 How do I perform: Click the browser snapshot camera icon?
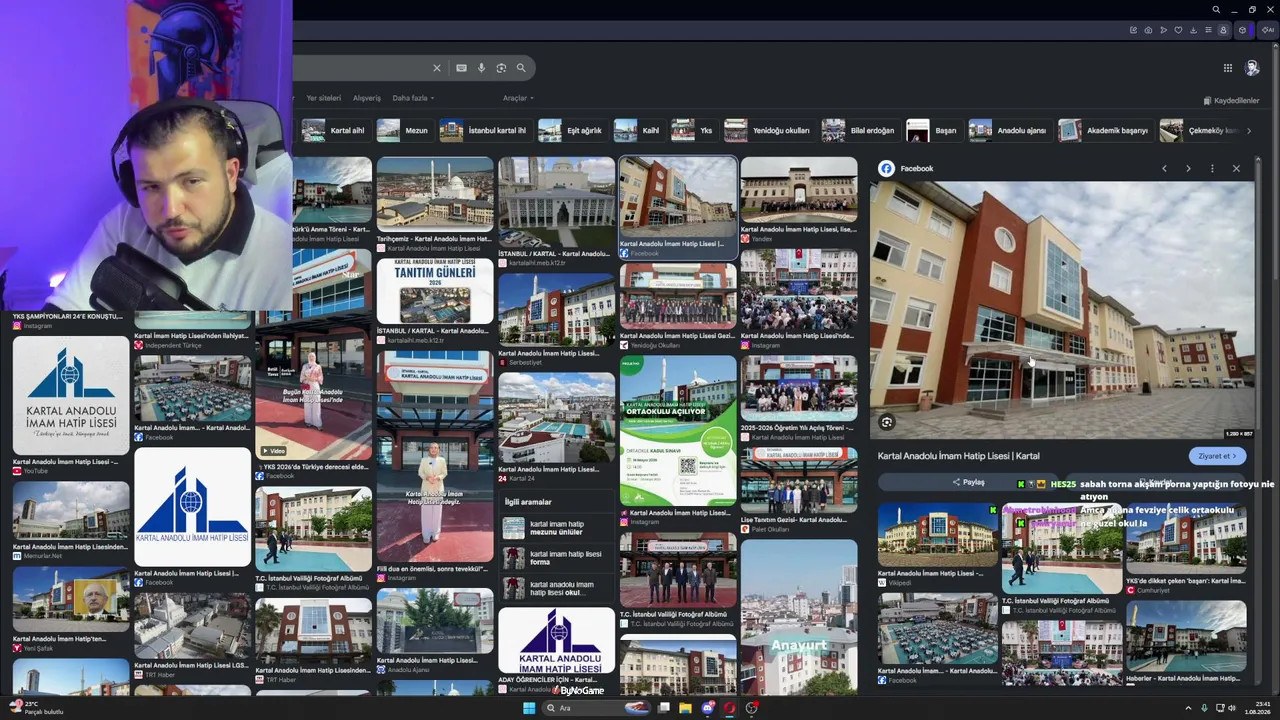coord(1148,30)
